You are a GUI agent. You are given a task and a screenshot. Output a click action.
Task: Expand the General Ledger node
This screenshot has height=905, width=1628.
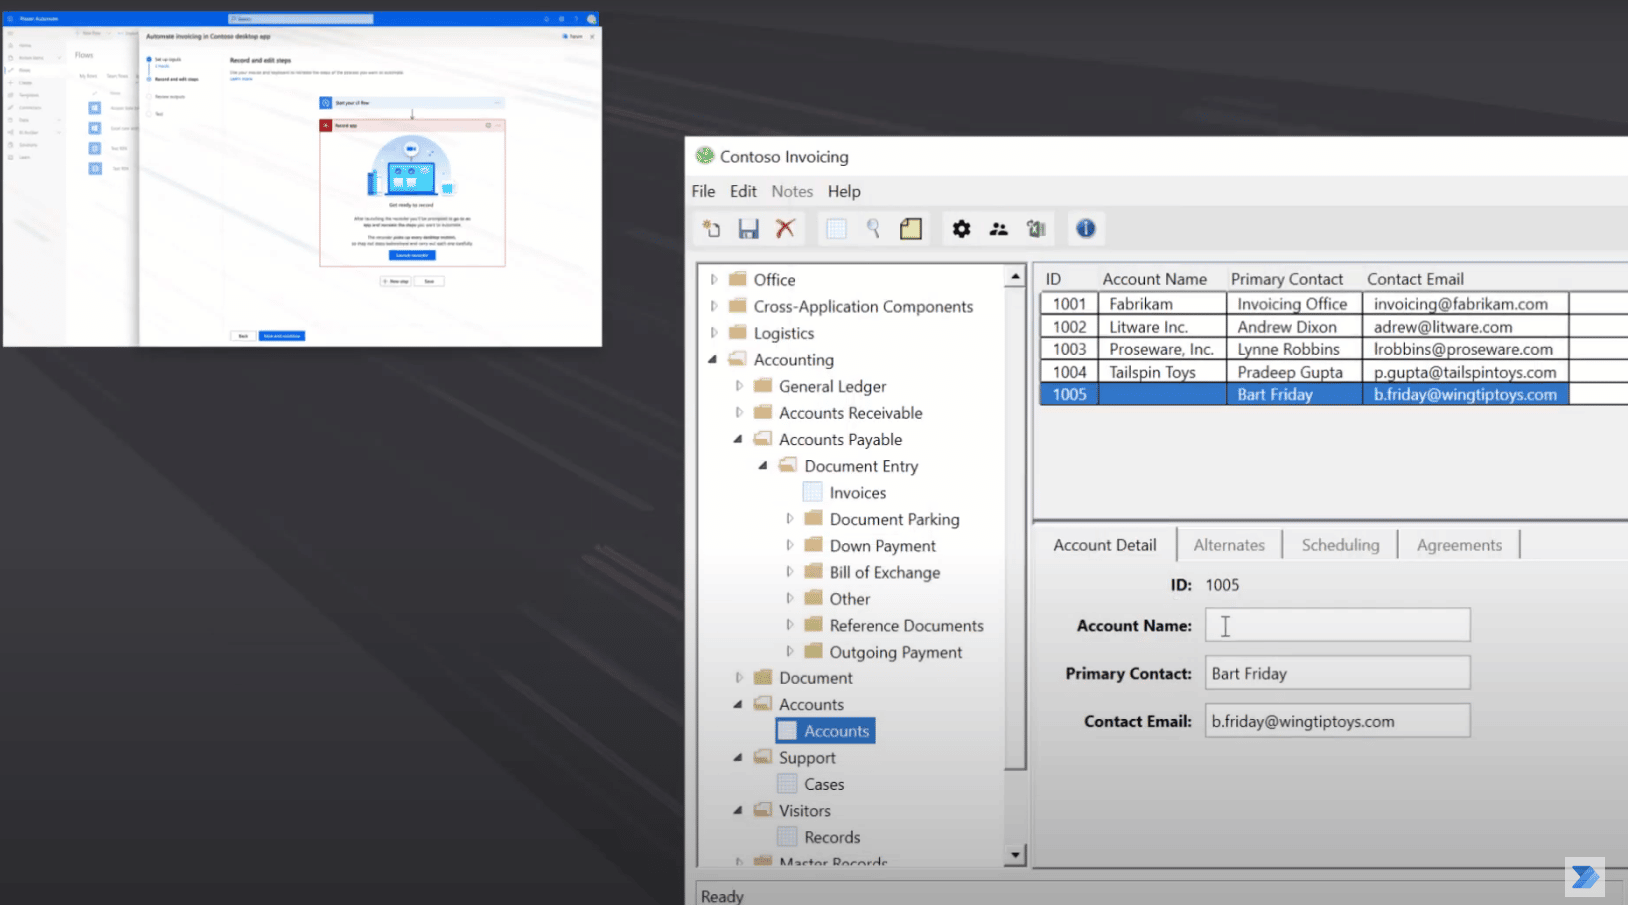click(x=739, y=386)
